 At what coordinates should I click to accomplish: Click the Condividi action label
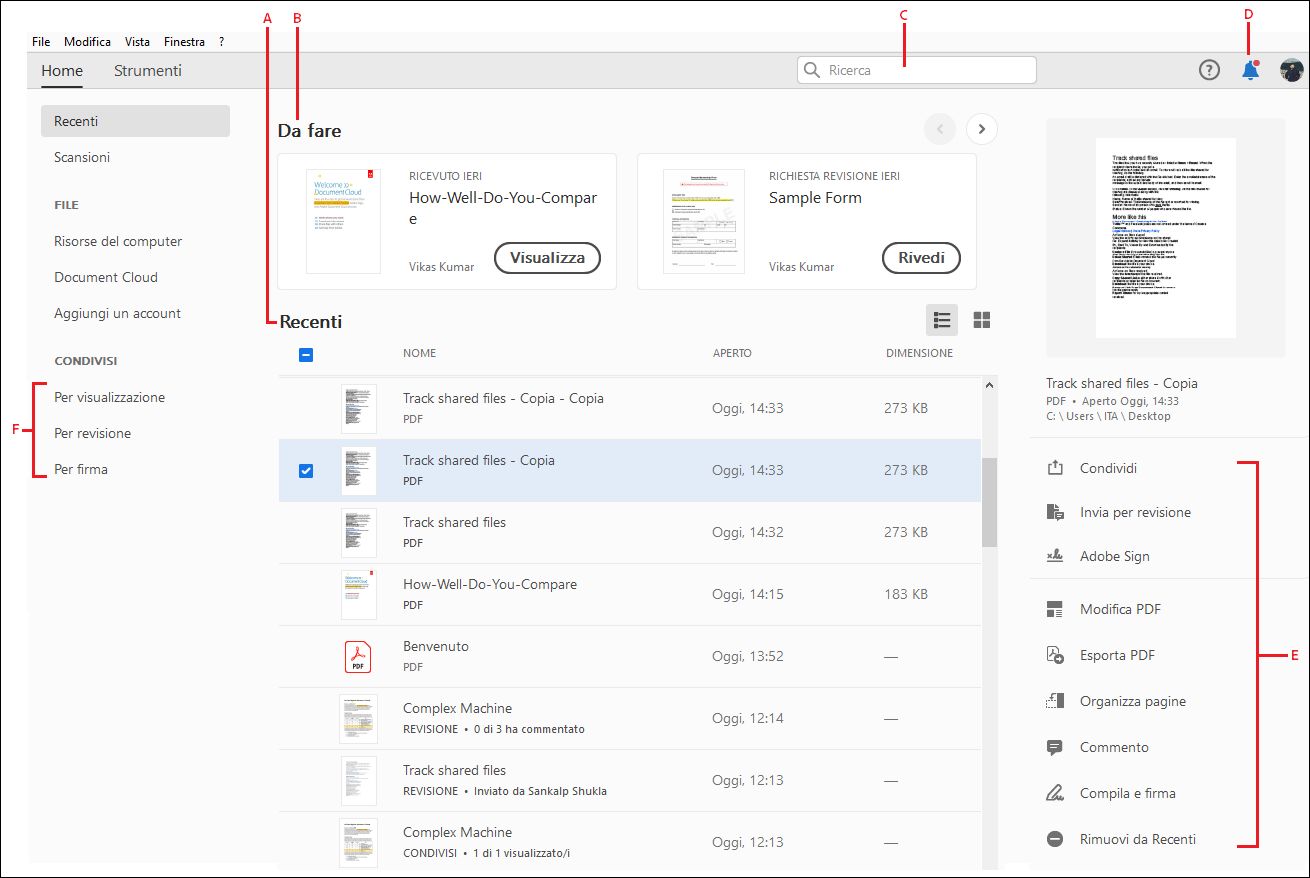tap(1108, 468)
